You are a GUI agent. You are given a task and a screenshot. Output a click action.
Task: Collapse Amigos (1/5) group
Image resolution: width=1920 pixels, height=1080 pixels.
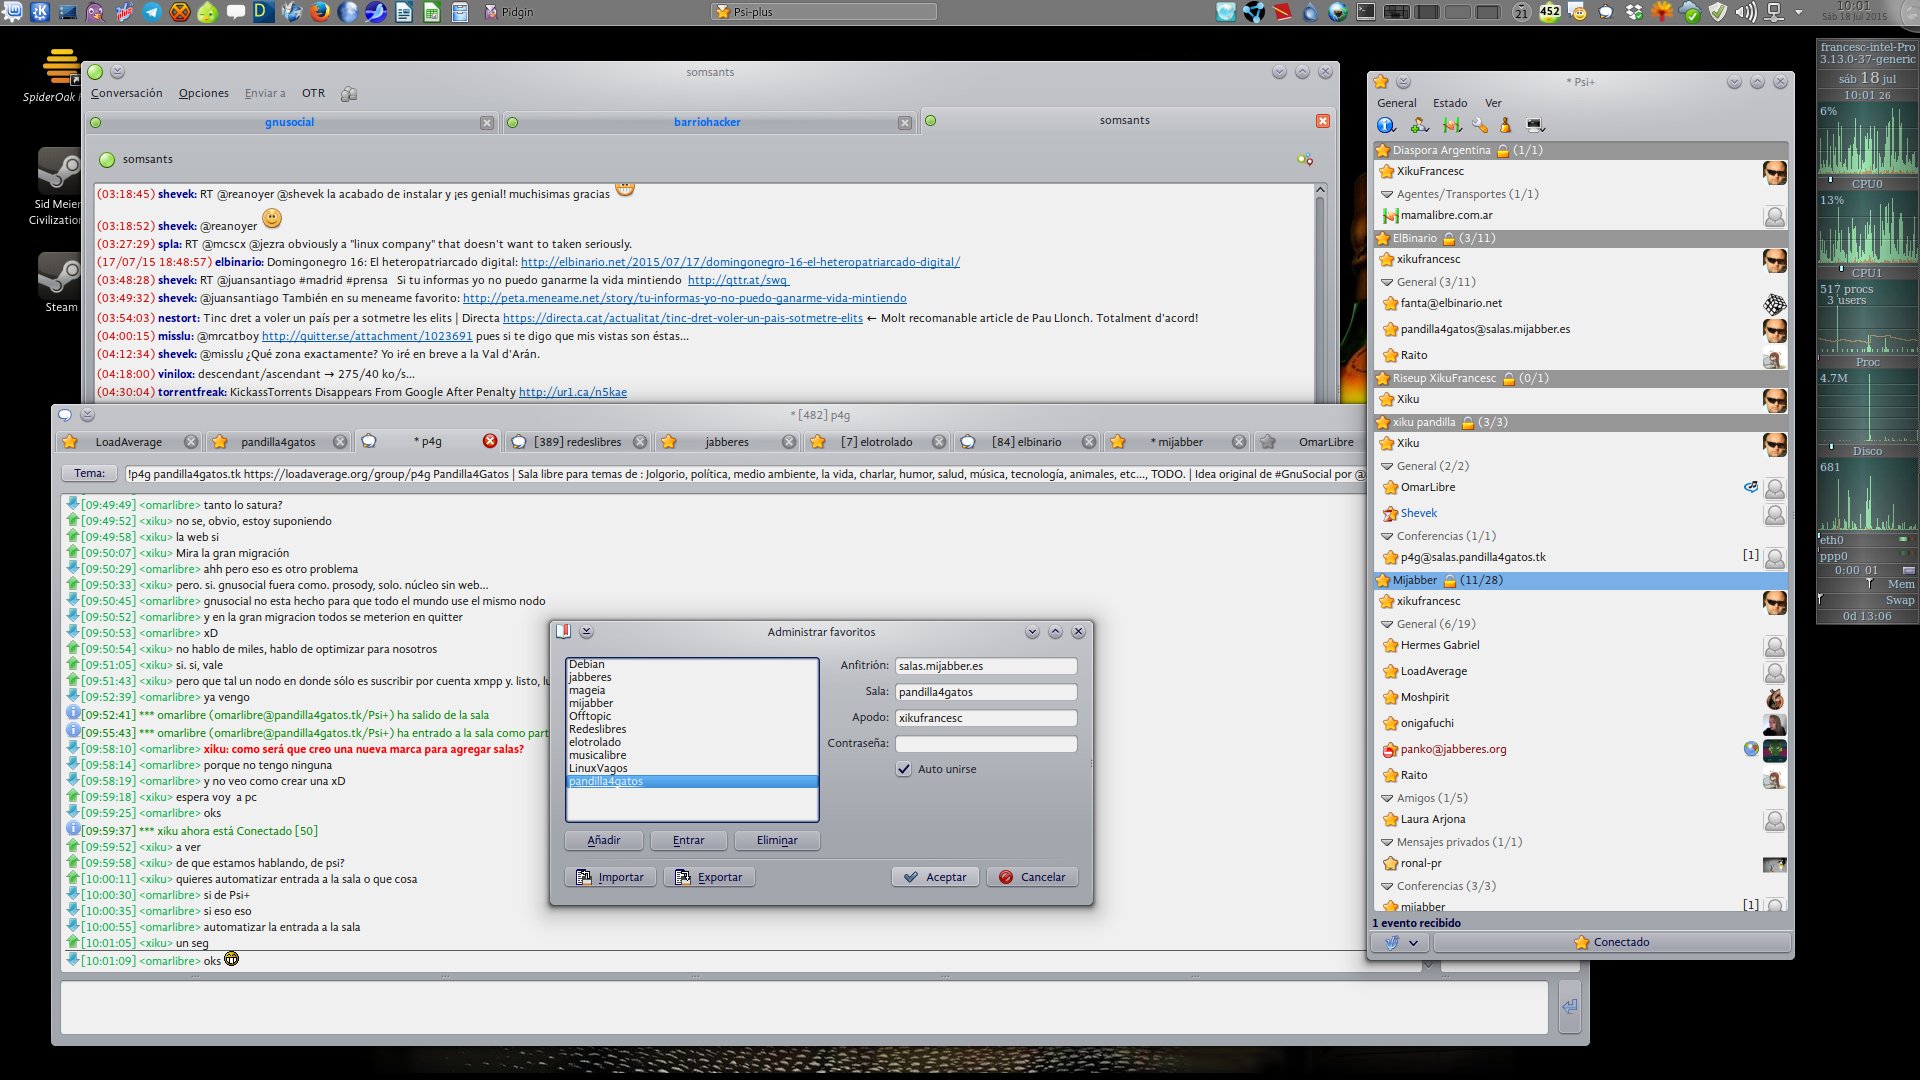point(1387,798)
